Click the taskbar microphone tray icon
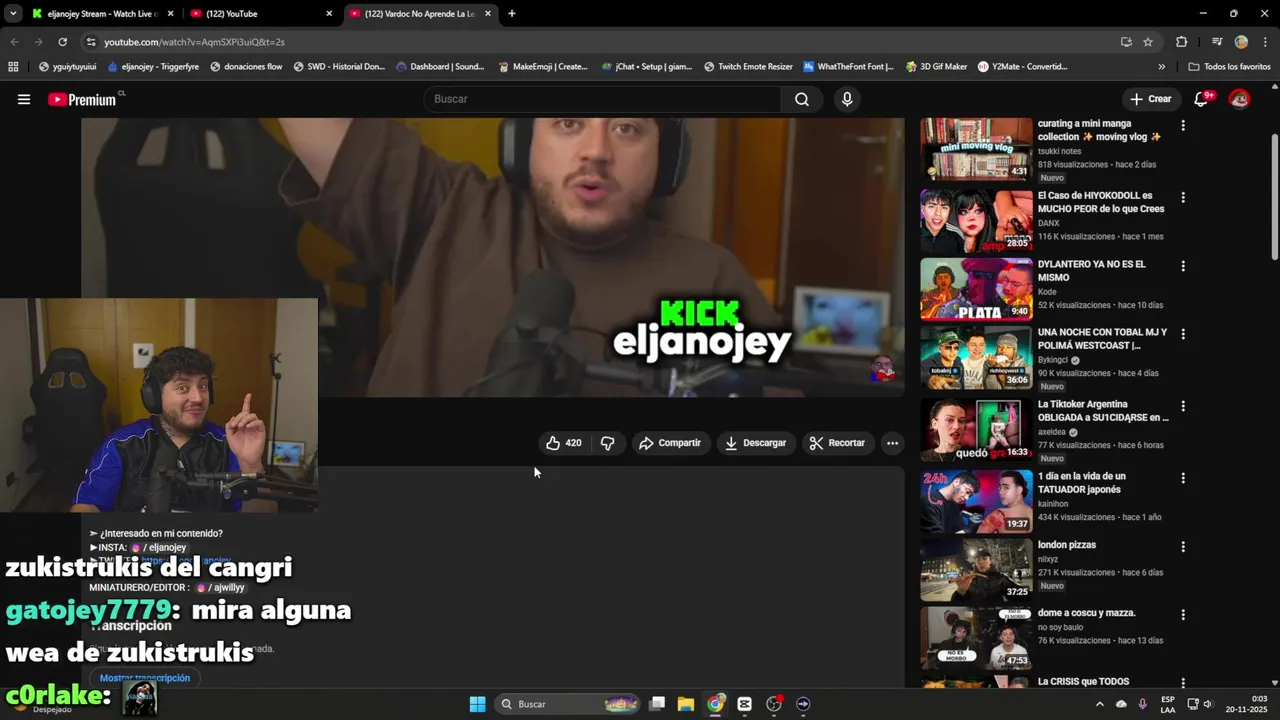 tap(1142, 704)
